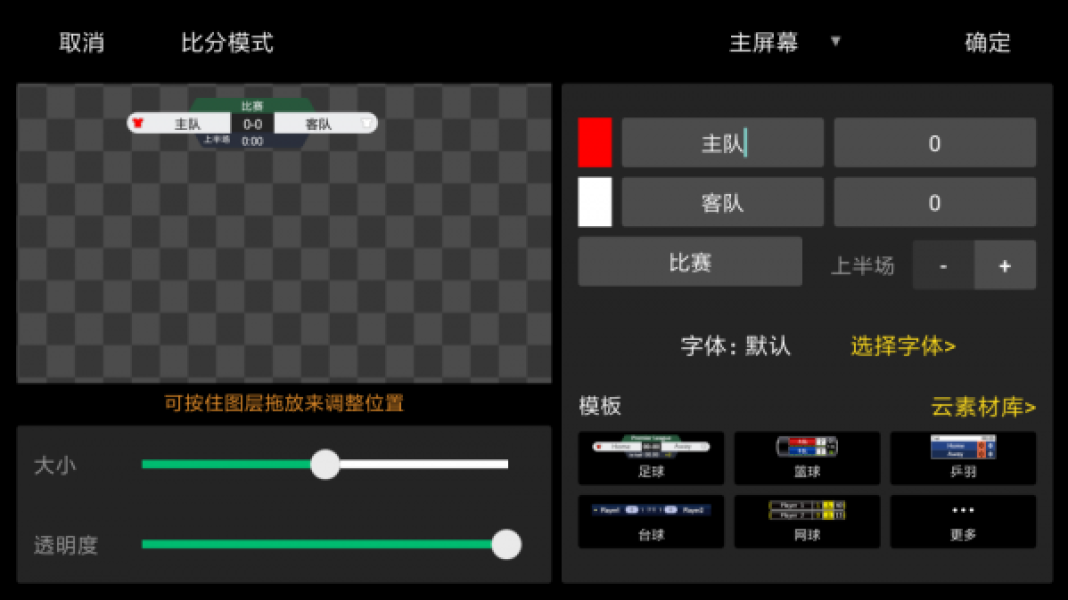Open 选择字体 font chooser link

[x=903, y=346]
